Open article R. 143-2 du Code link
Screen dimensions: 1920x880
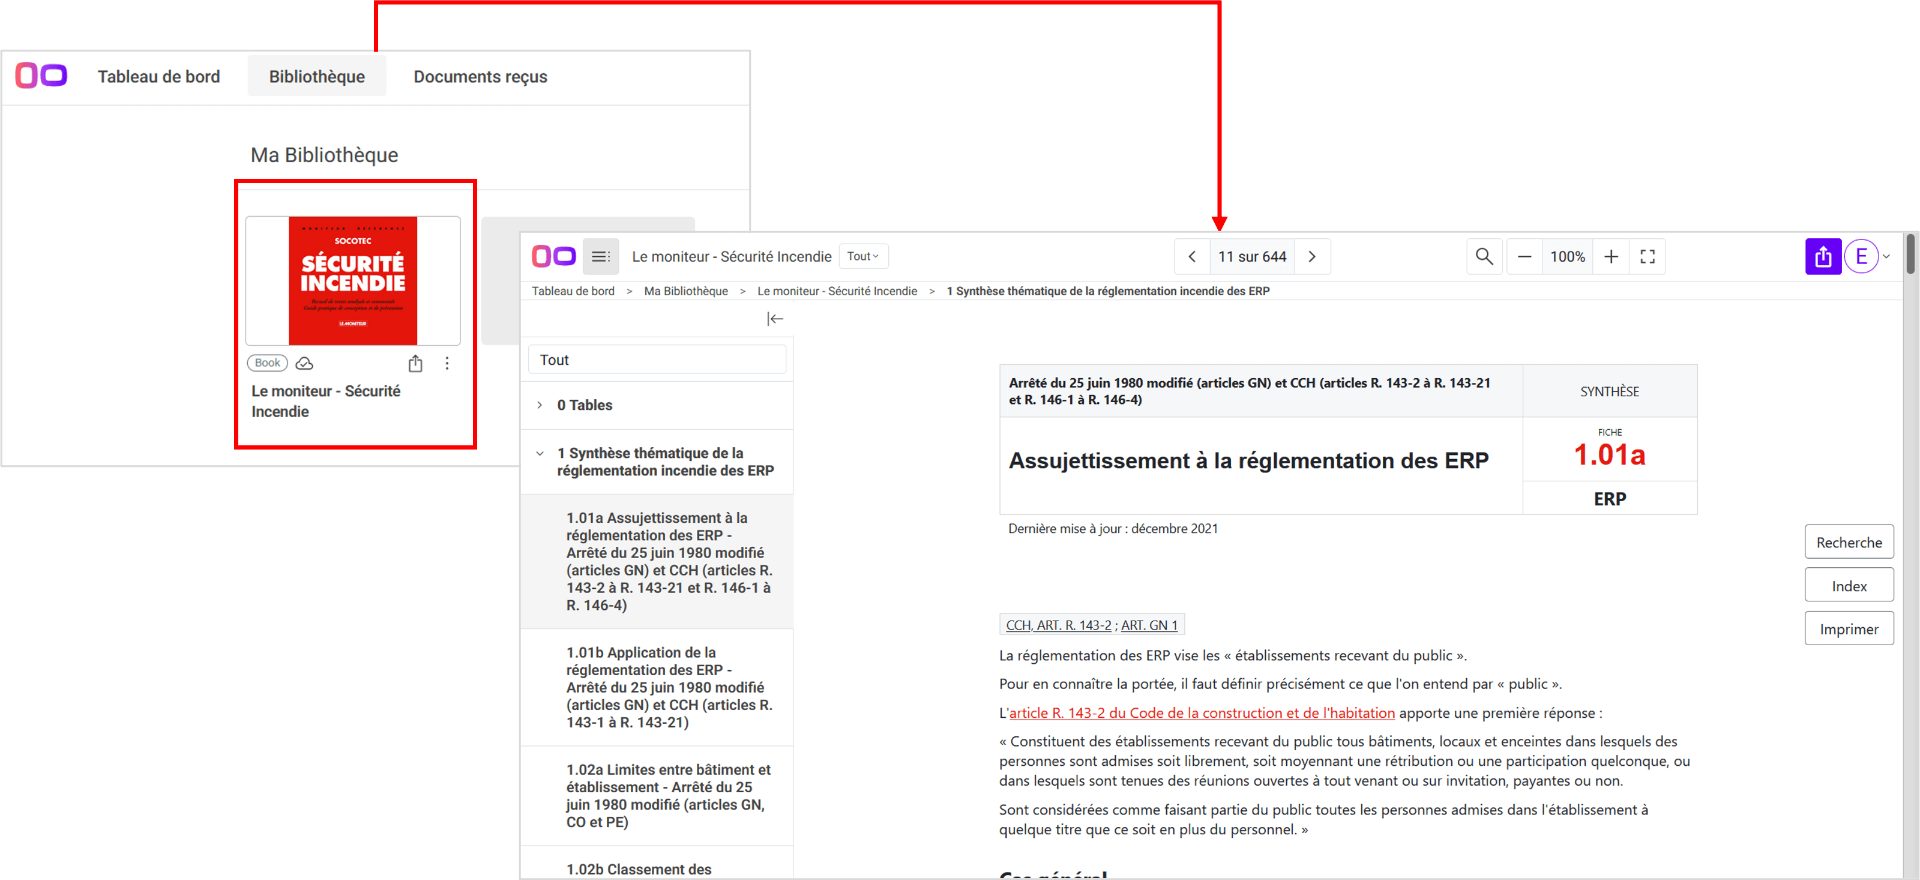point(1202,713)
